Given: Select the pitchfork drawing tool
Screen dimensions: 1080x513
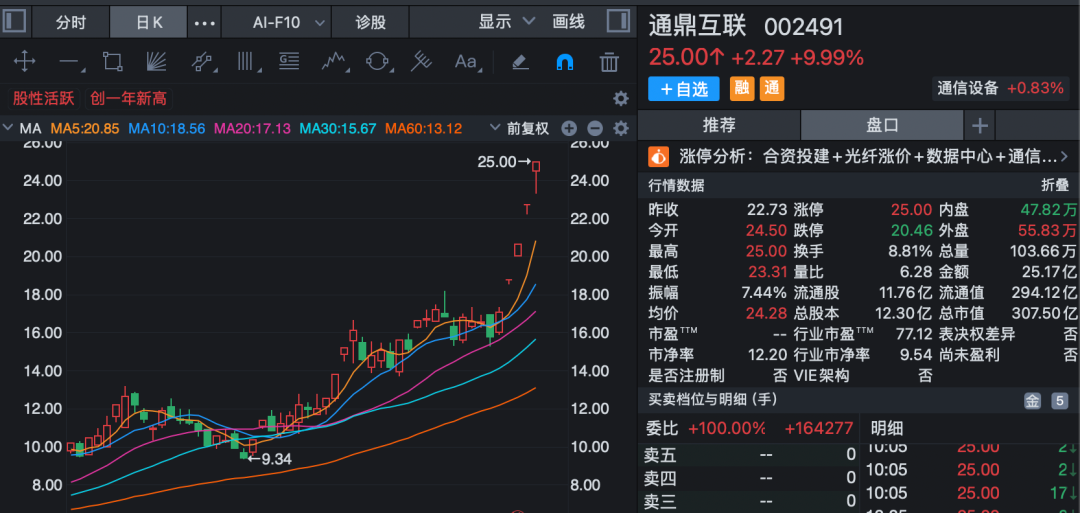Looking at the screenshot, I should pos(421,62).
